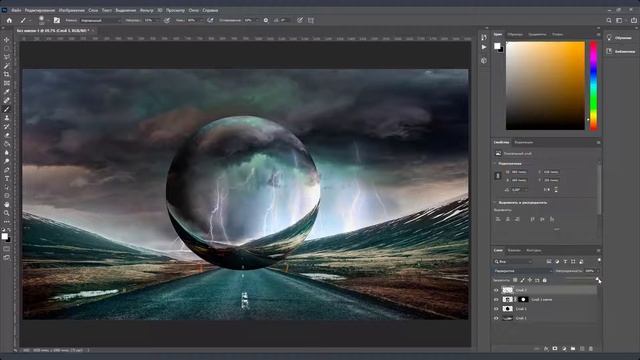Create new adjustment layer icon
Image resolution: width=640 pixels, height=360 pixels.
[x=564, y=349]
